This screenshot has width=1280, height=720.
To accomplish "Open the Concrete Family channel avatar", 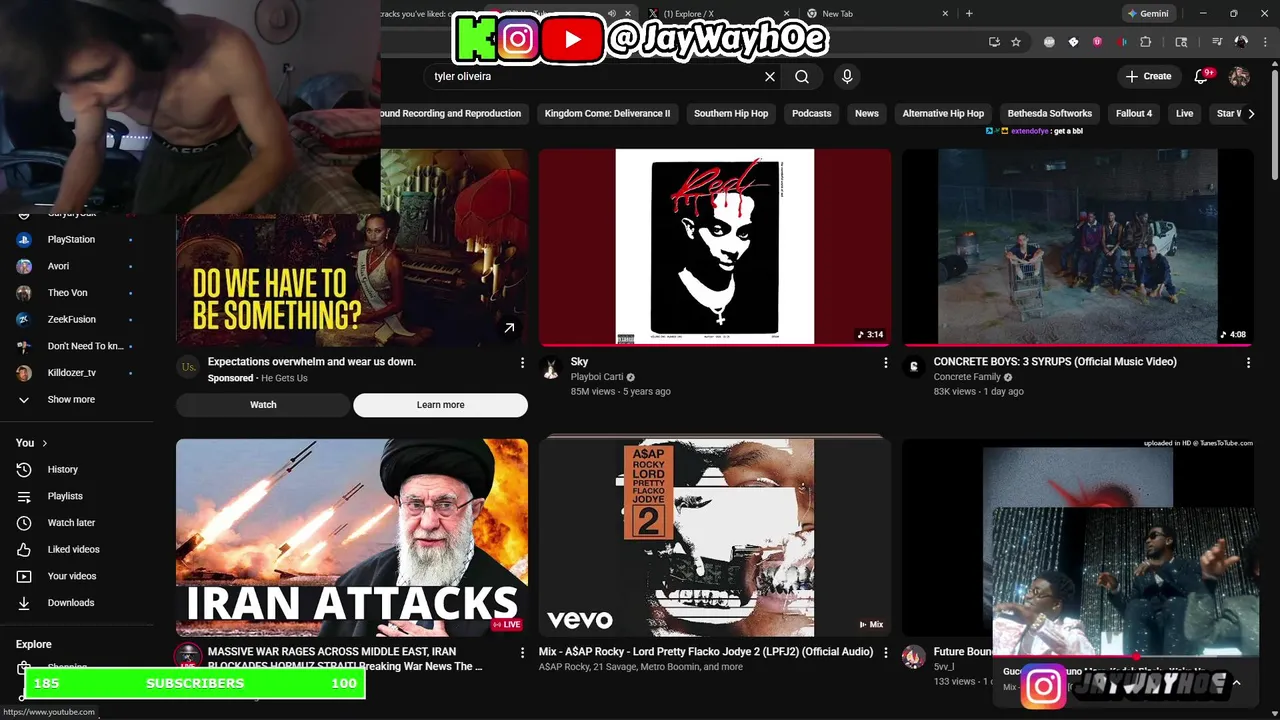I will coord(913,368).
